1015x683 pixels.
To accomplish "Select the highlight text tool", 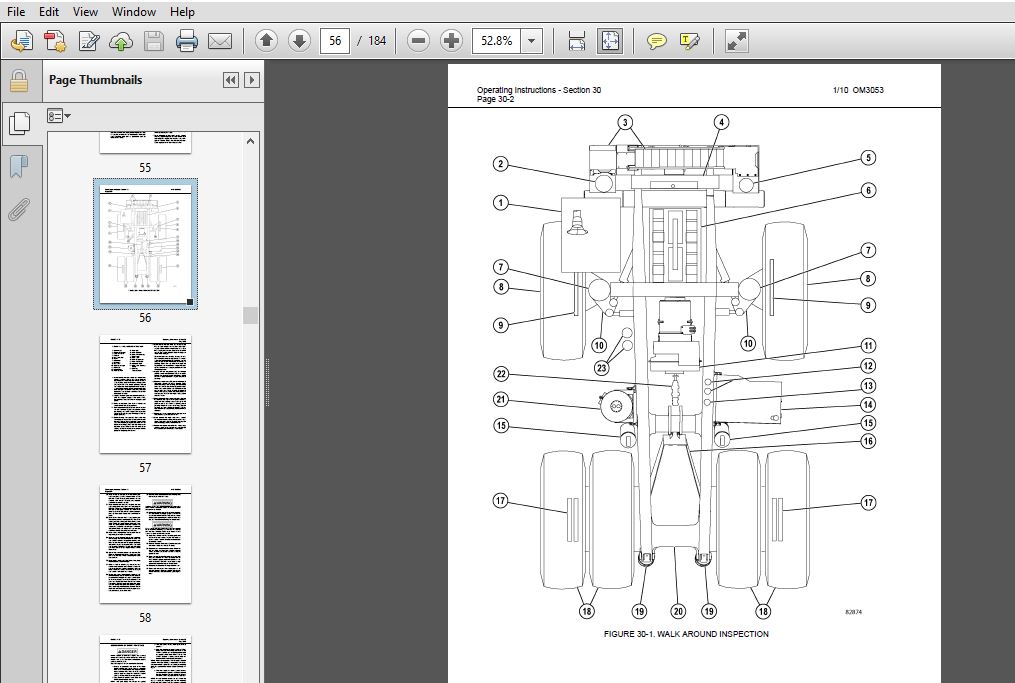I will (689, 41).
